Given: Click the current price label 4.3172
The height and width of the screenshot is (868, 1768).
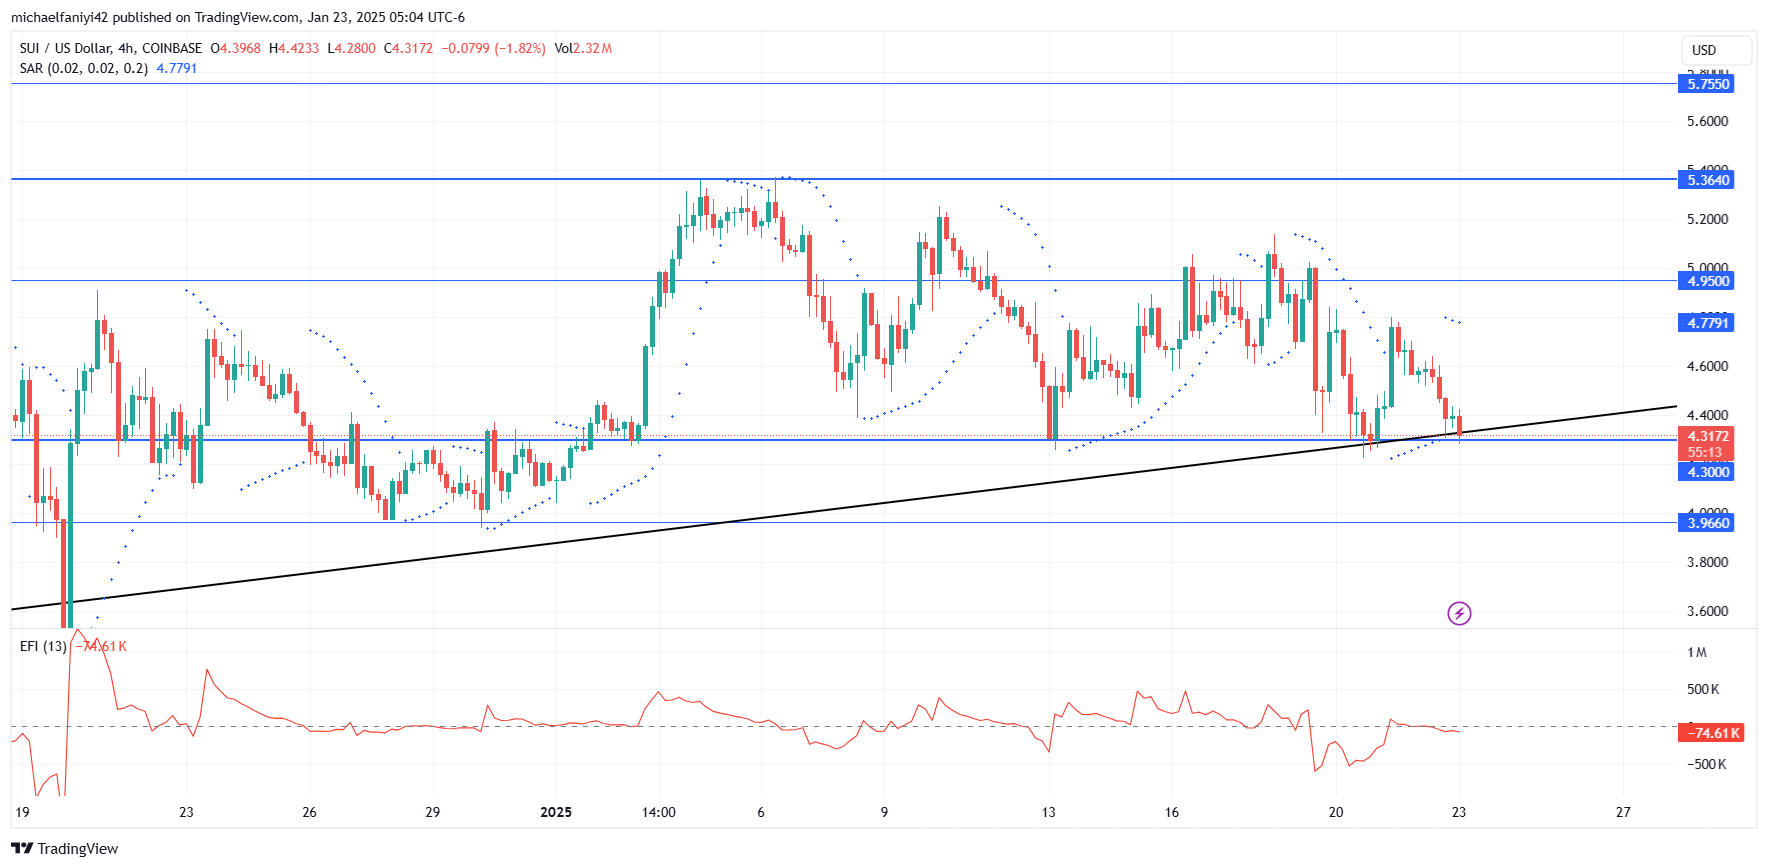Looking at the screenshot, I should click(1706, 436).
